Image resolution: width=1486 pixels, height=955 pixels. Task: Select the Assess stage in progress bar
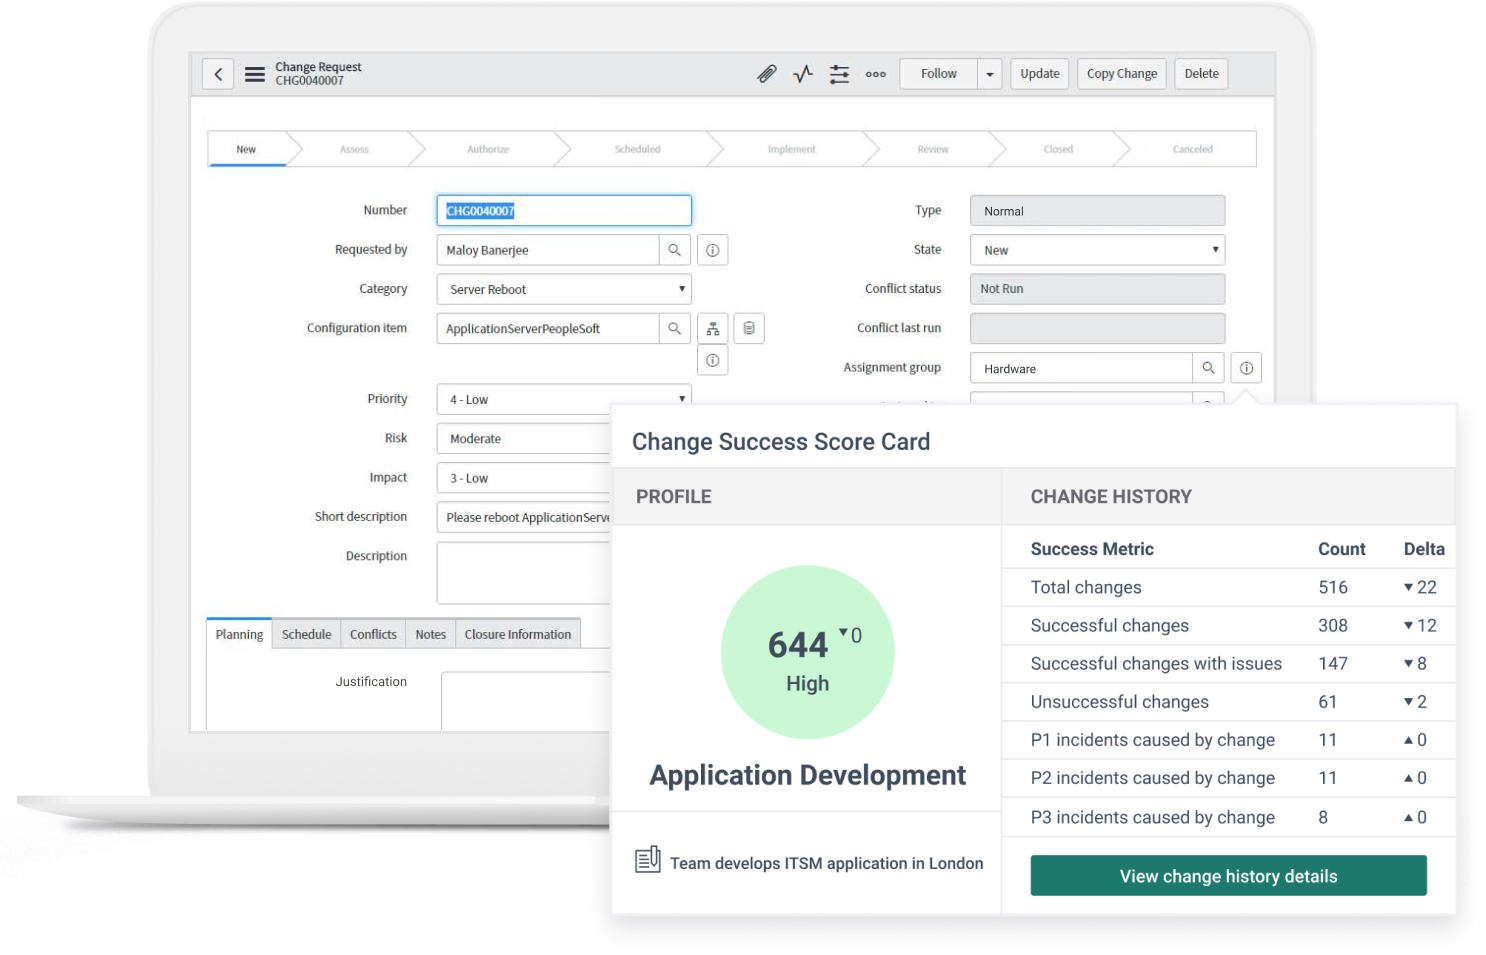[x=354, y=149]
